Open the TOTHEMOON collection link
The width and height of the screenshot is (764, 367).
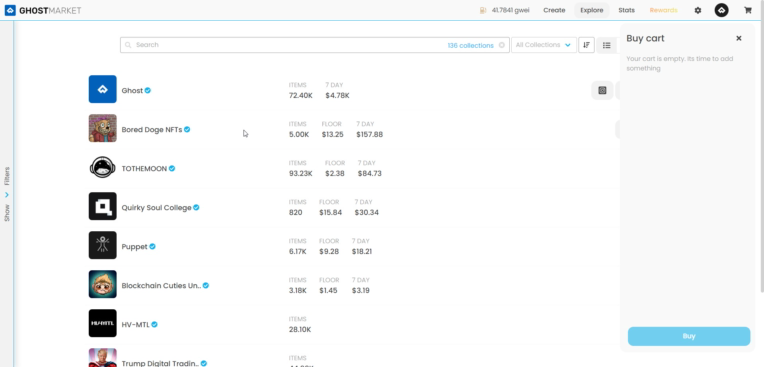click(144, 169)
